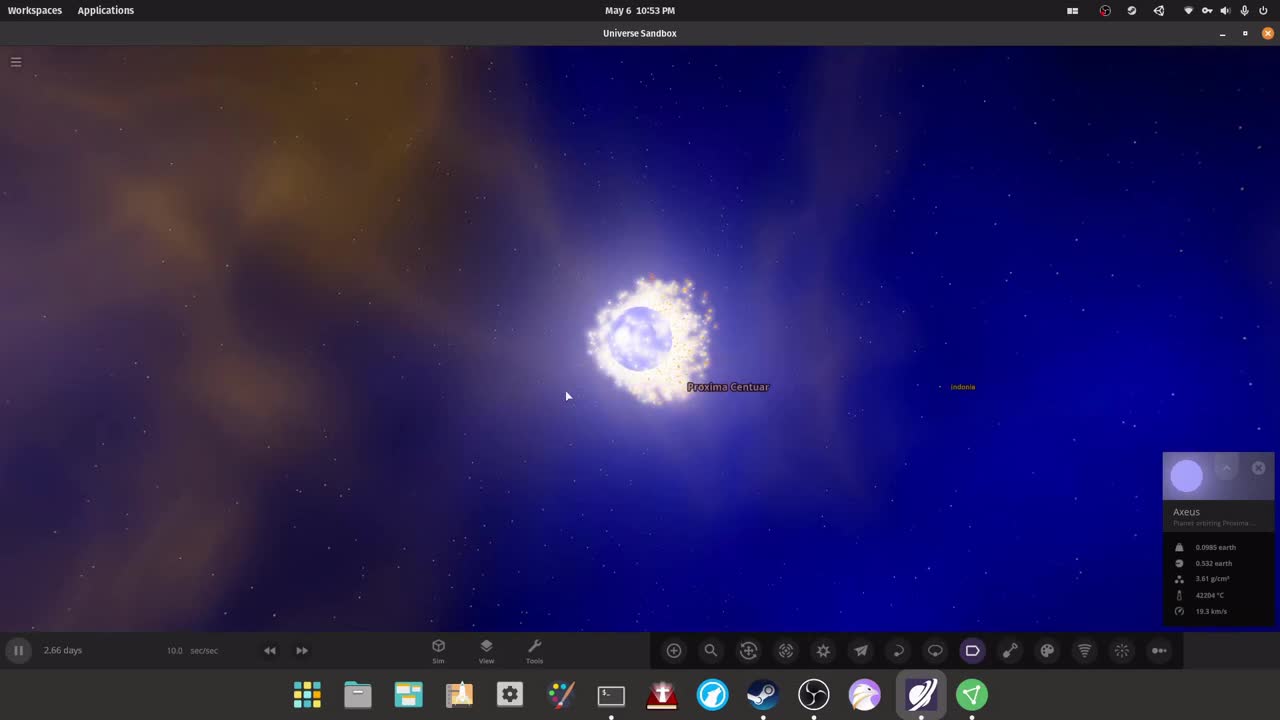Image resolution: width=1280 pixels, height=720 pixels.
Task: Click the Axeus planet thumbnail
Action: [x=1187, y=476]
